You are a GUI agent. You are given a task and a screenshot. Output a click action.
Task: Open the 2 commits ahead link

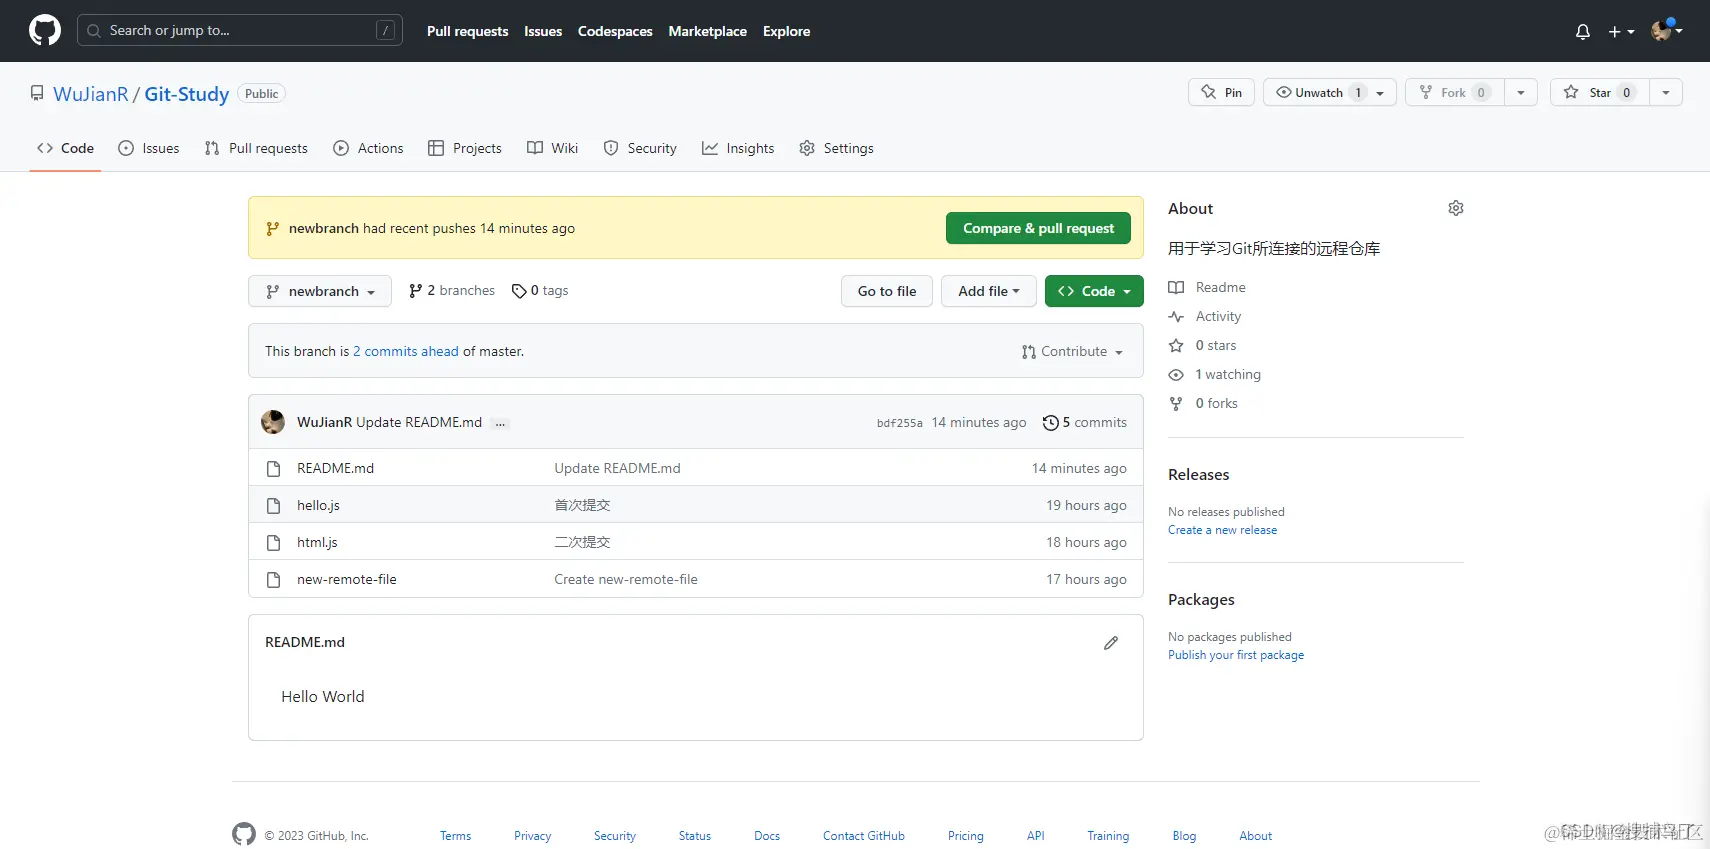tap(406, 352)
